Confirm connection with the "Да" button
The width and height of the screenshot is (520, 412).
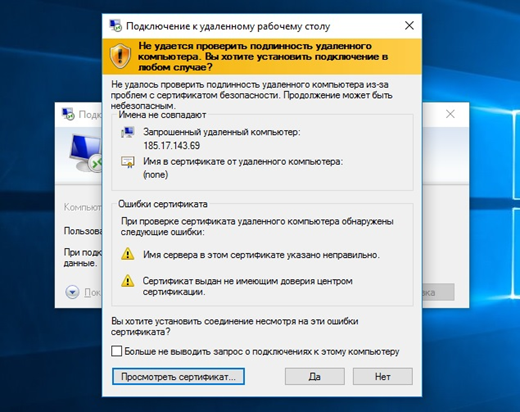pos(315,376)
